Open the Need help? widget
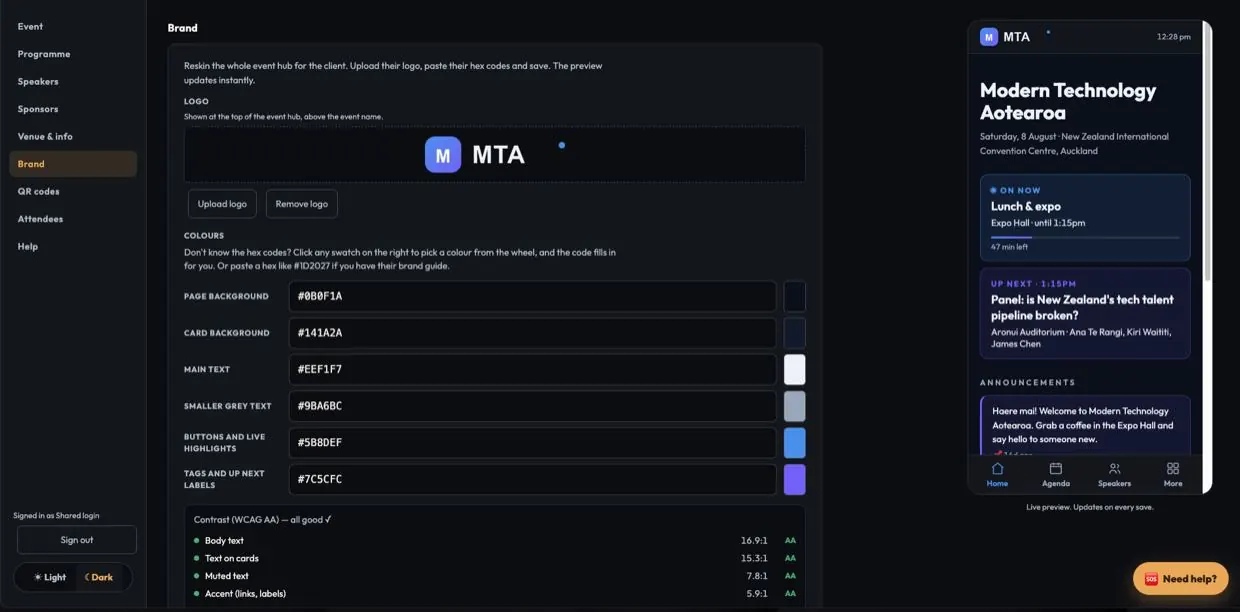Screen dimensions: 1240x612 (1180, 579)
